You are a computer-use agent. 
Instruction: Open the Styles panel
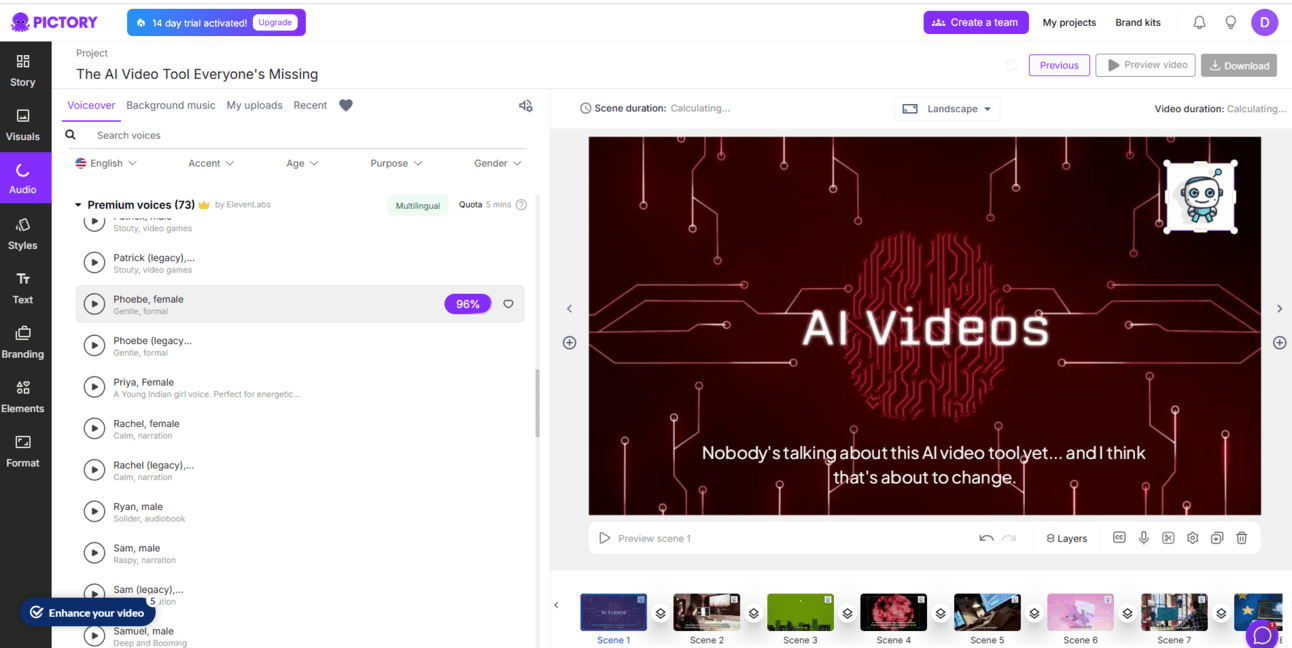point(23,233)
